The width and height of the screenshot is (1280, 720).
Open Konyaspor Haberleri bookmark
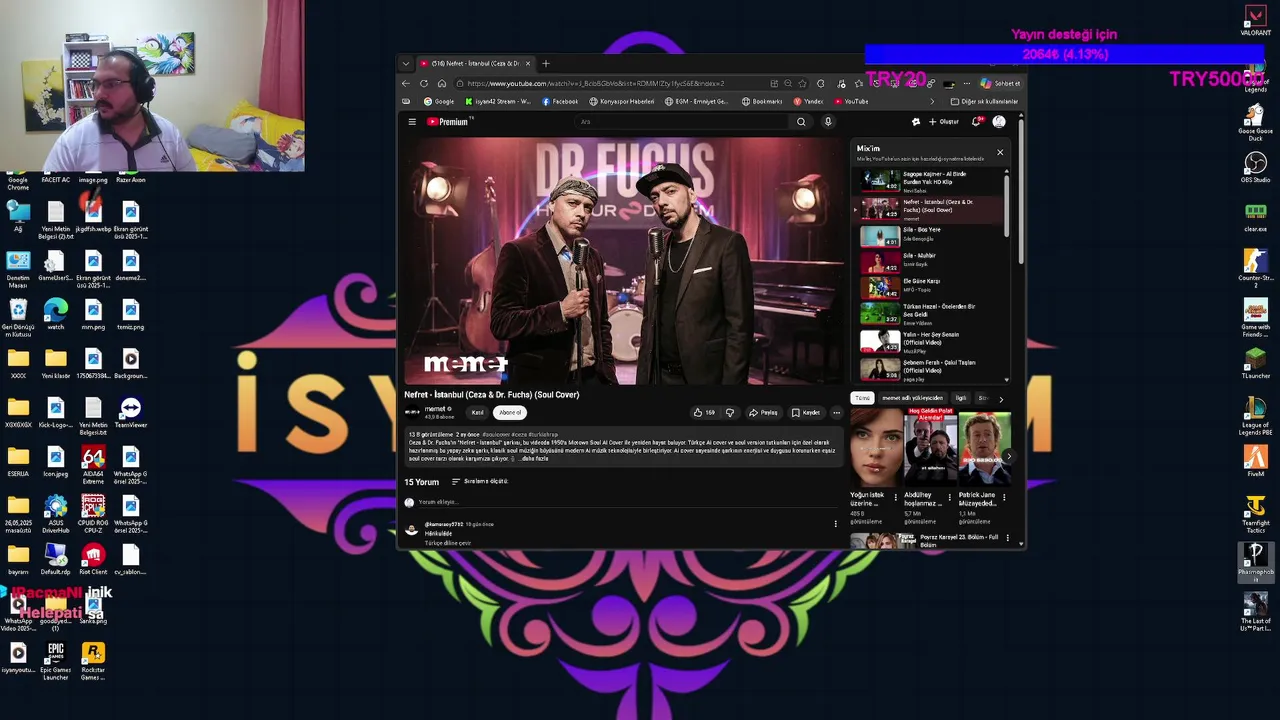coord(621,101)
